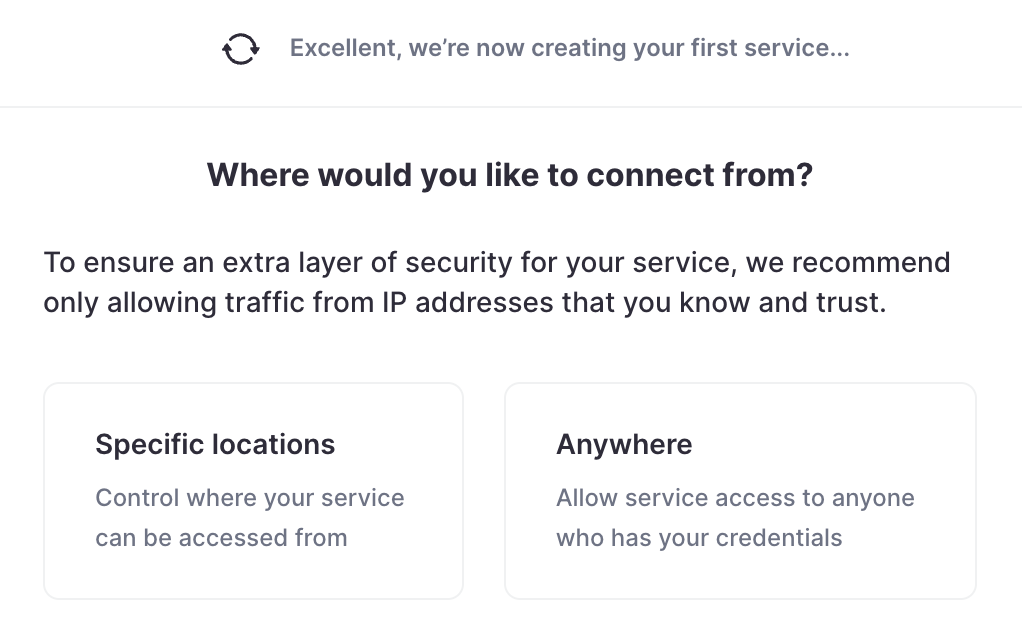Click the loading spinner beside the status text
This screenshot has height=618, width=1022.
point(240,47)
